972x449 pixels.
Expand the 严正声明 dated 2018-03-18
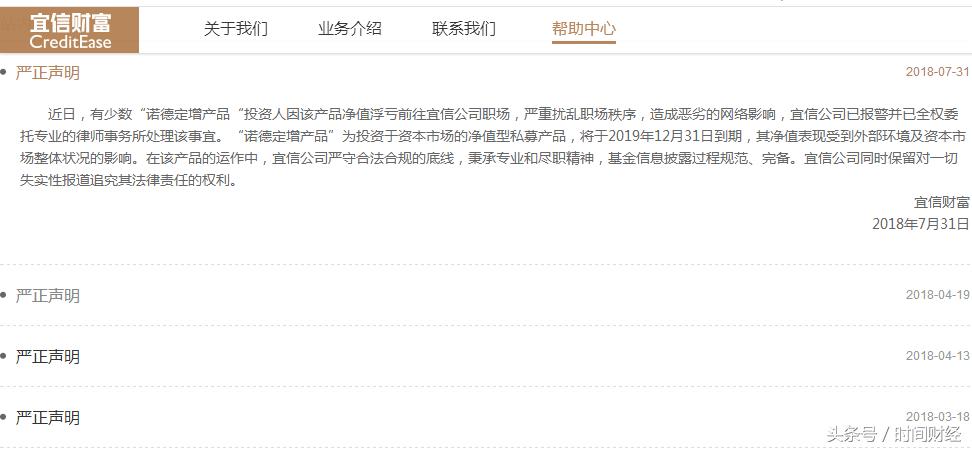tap(48, 418)
